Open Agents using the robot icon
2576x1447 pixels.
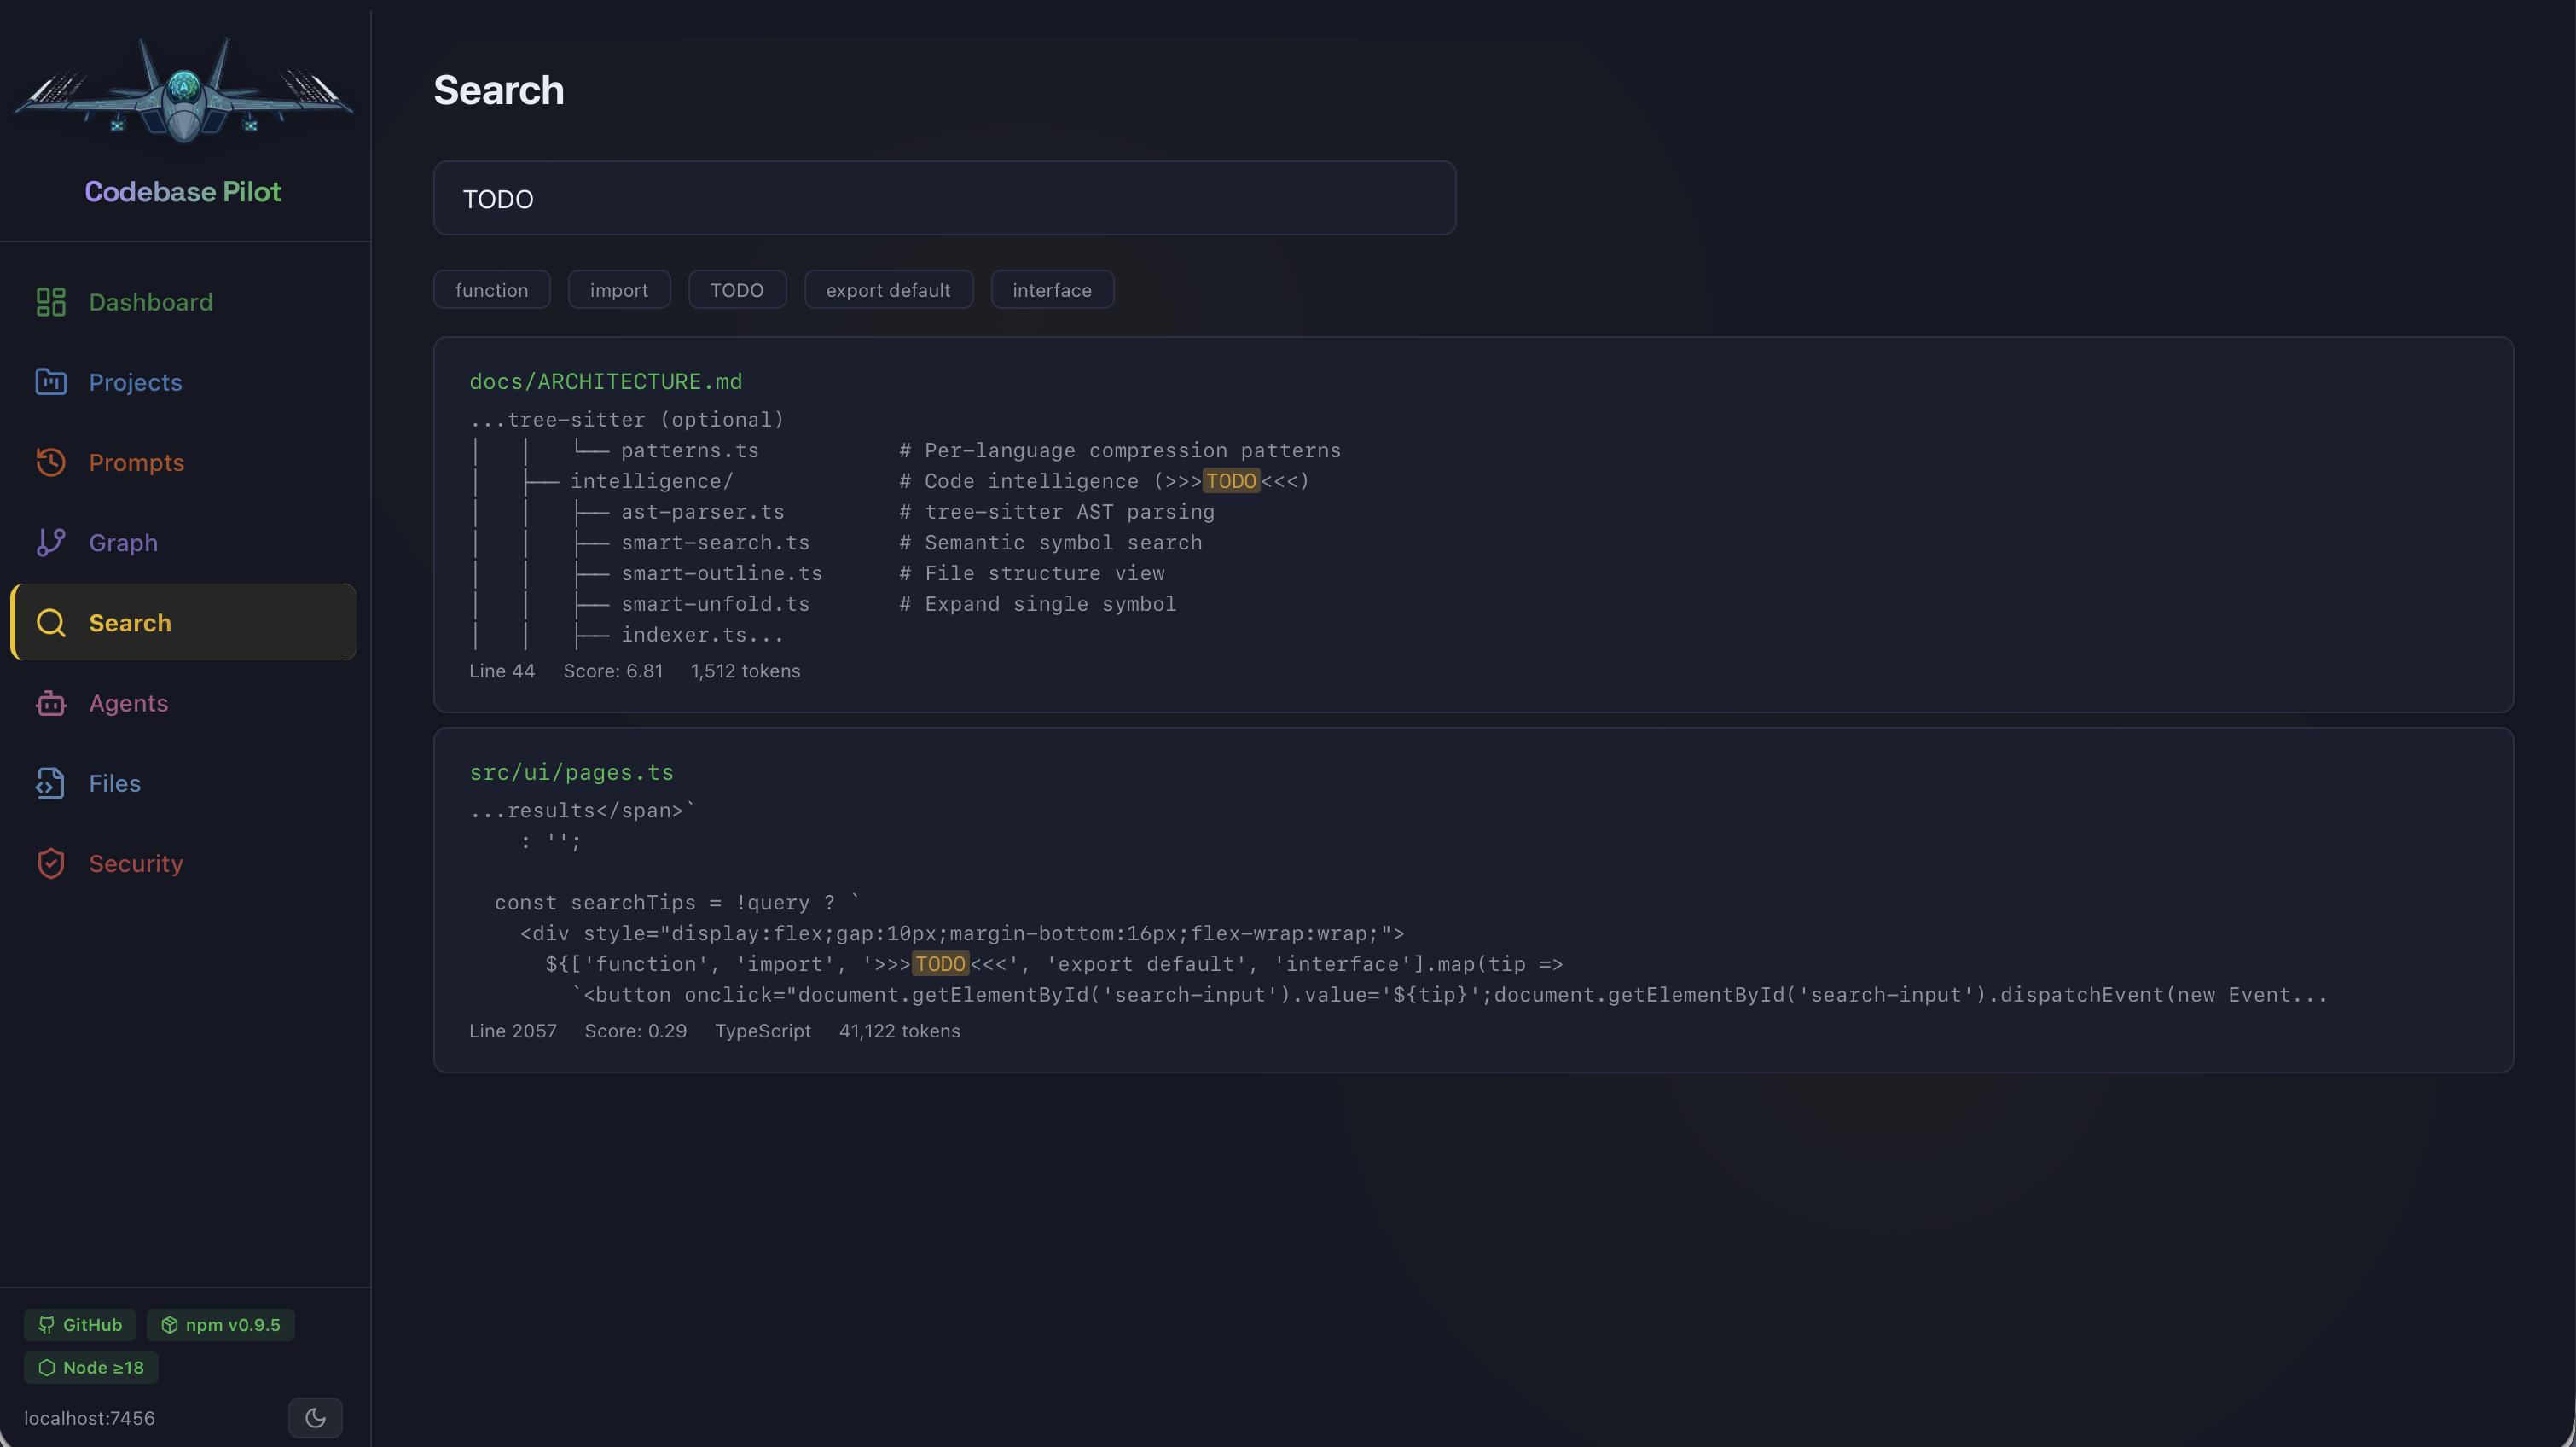[51, 703]
